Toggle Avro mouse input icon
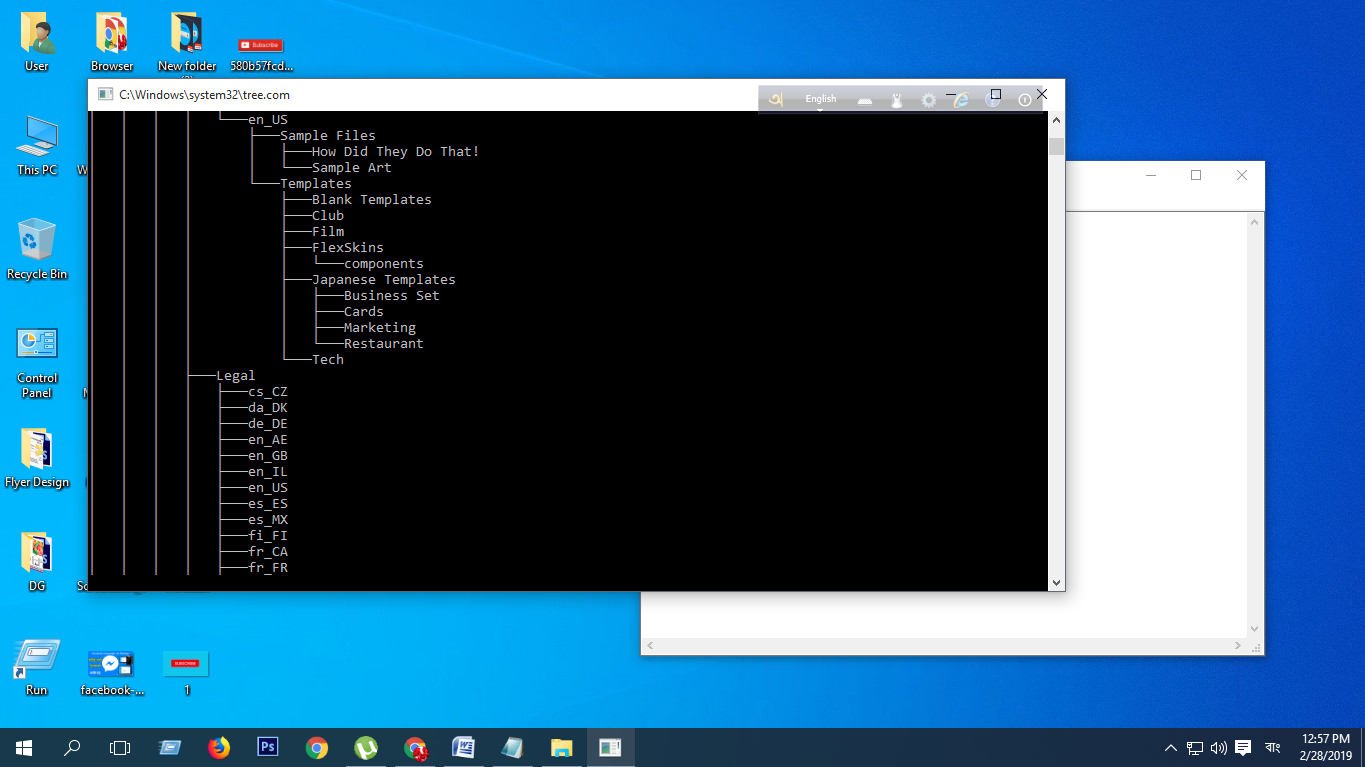This screenshot has height=767, width=1365. [897, 100]
